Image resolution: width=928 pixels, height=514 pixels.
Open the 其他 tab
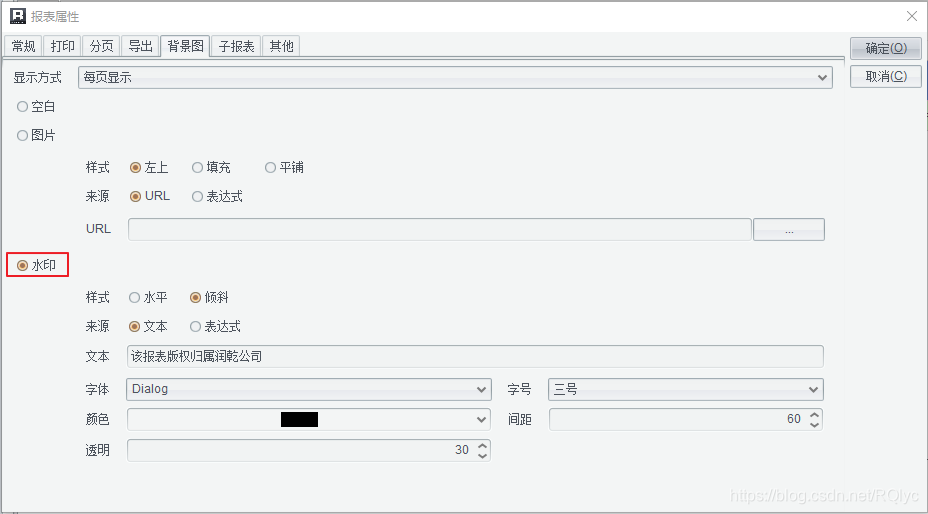[281, 46]
